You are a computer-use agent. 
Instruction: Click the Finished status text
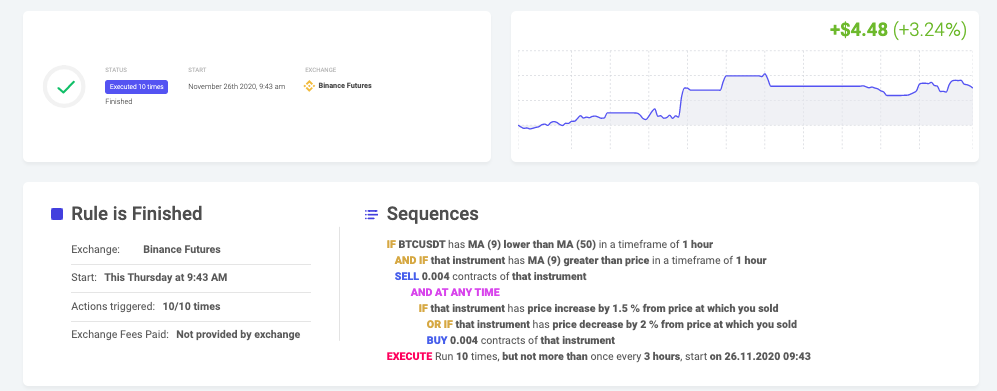coord(119,102)
